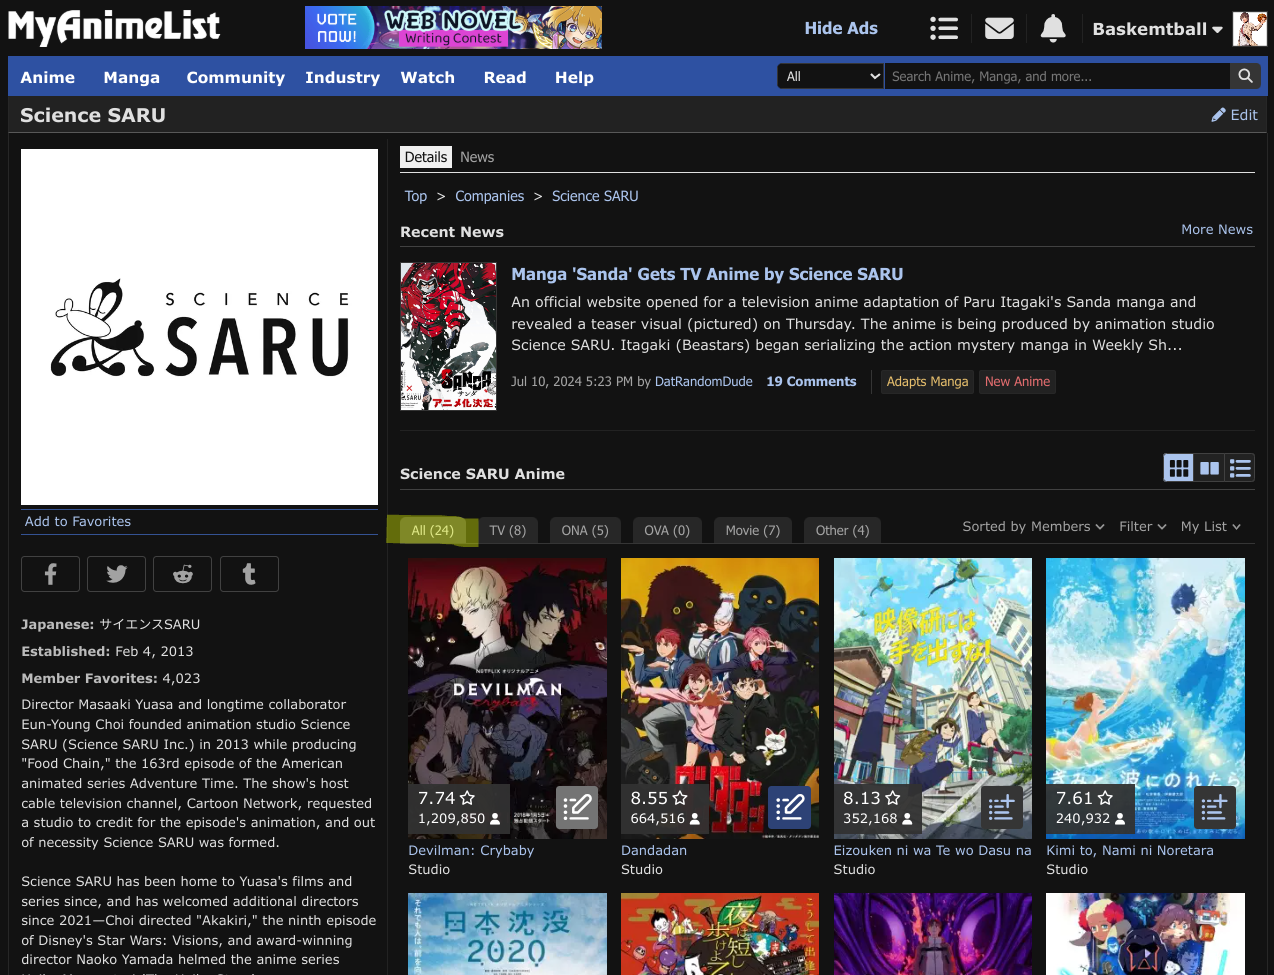Click the Tumblr share icon

point(249,574)
